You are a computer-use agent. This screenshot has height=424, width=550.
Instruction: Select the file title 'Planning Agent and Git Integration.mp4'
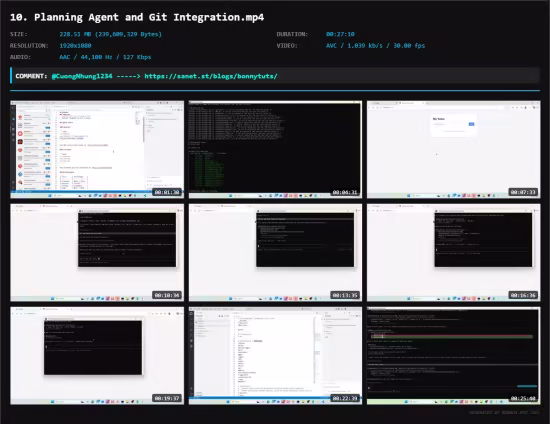click(149, 17)
